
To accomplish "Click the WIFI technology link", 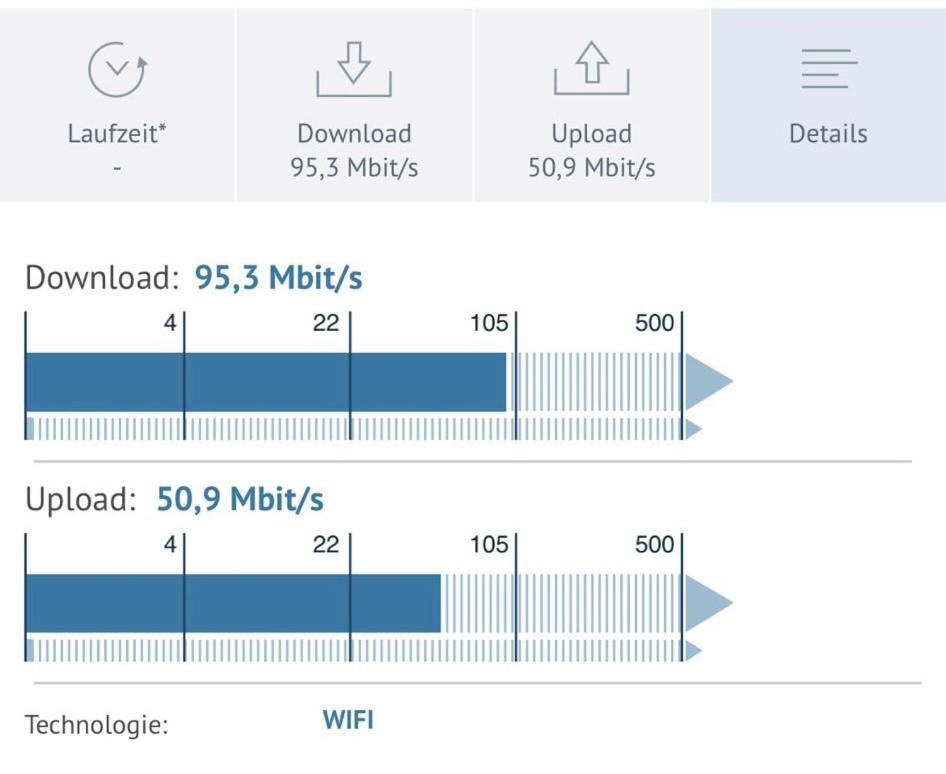I will [x=348, y=720].
